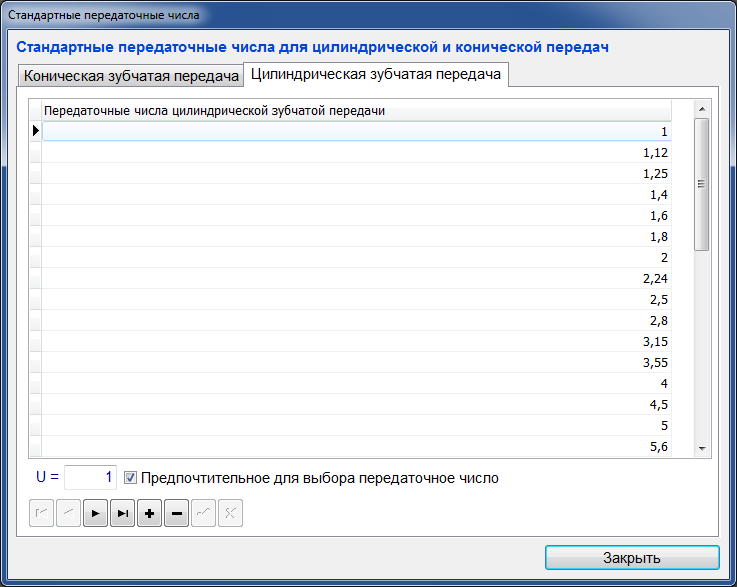The width and height of the screenshot is (737, 587).
Task: Select the row with value 3,15
Action: (356, 341)
